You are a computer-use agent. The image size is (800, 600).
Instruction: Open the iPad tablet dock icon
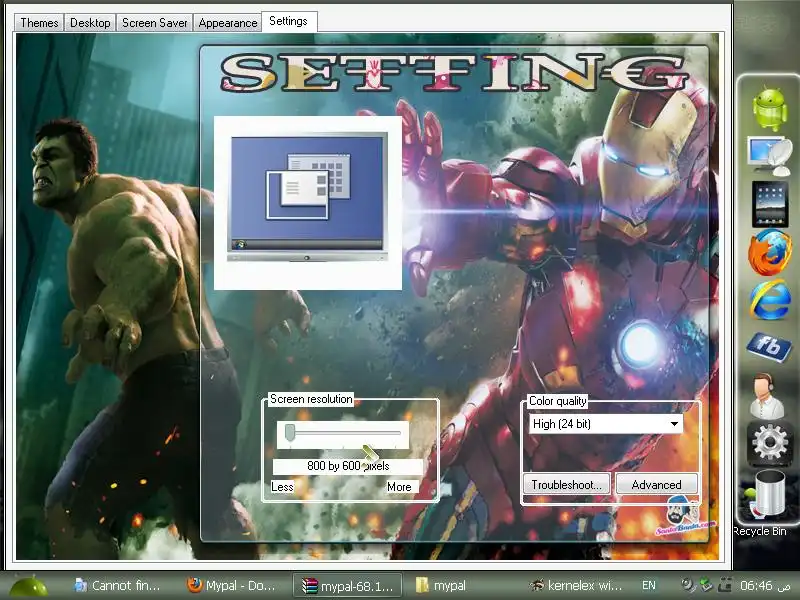tap(770, 204)
